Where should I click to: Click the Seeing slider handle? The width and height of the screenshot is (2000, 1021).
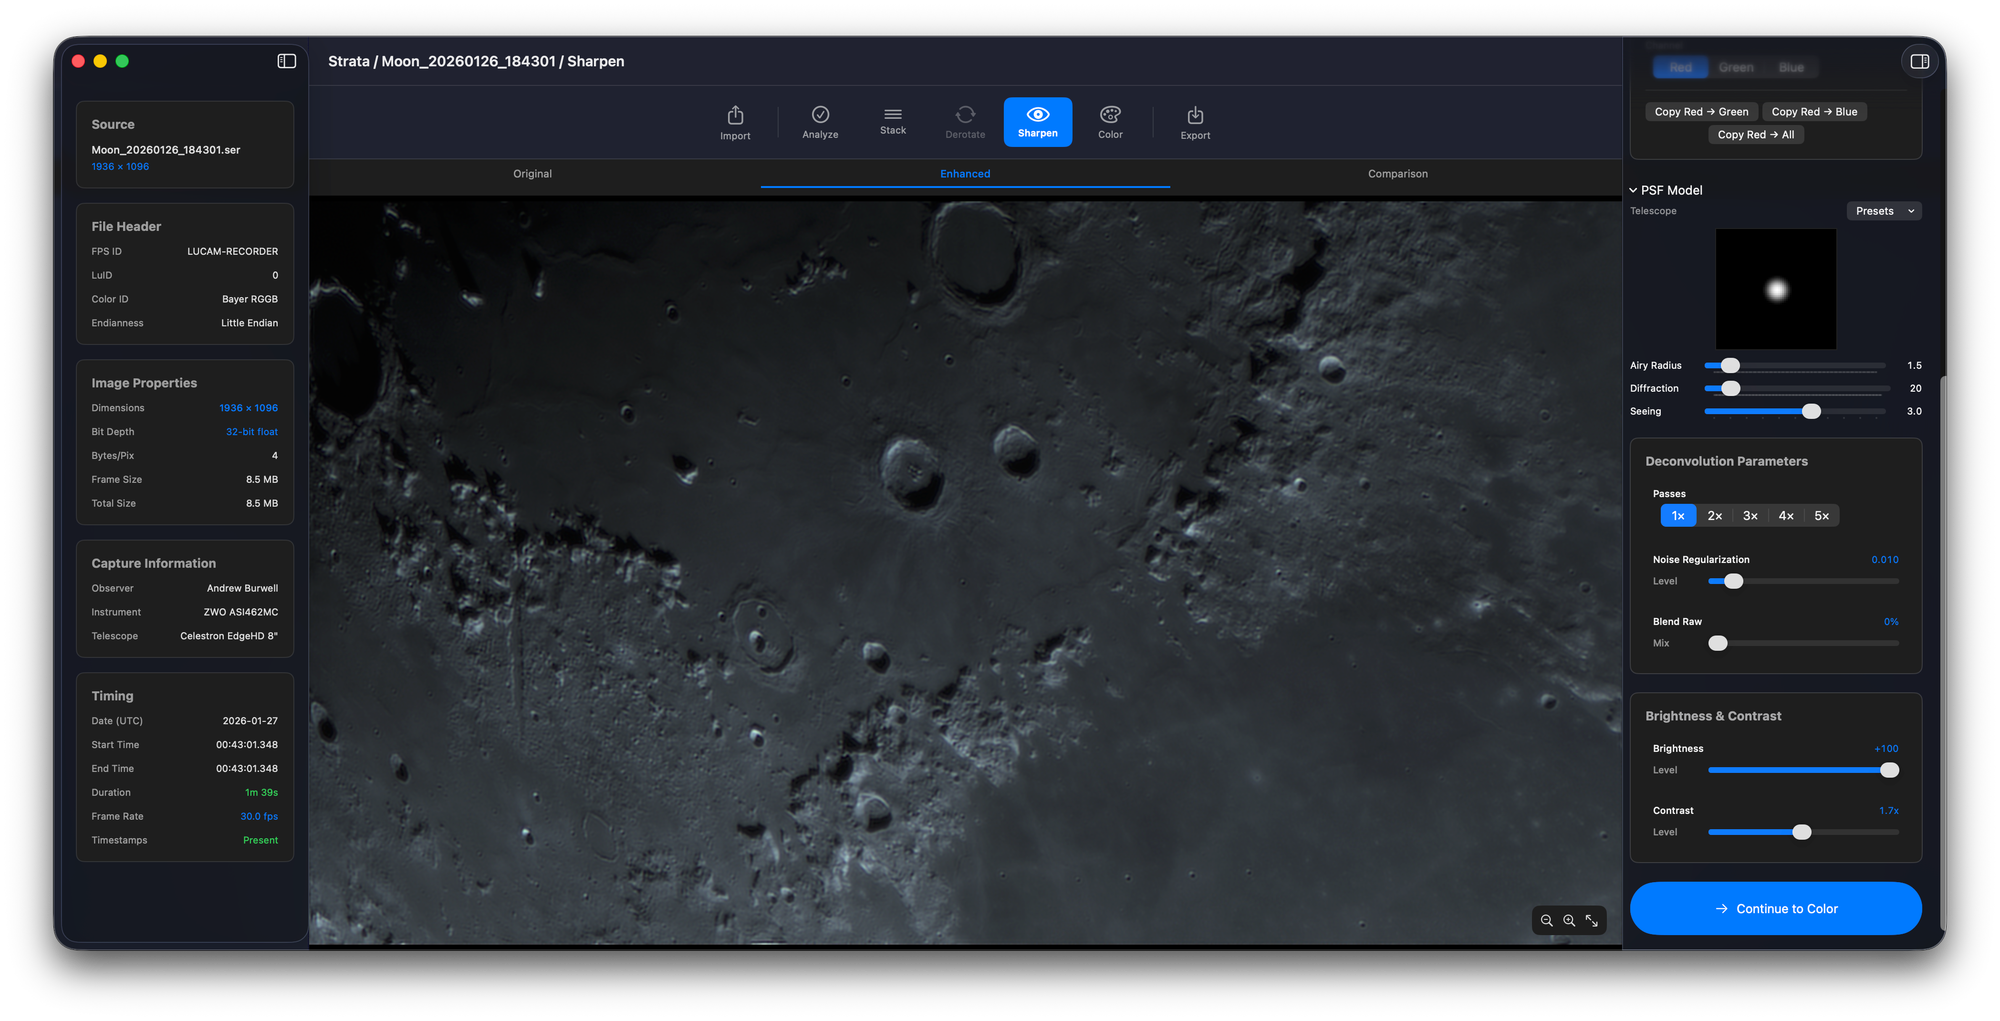pos(1811,411)
